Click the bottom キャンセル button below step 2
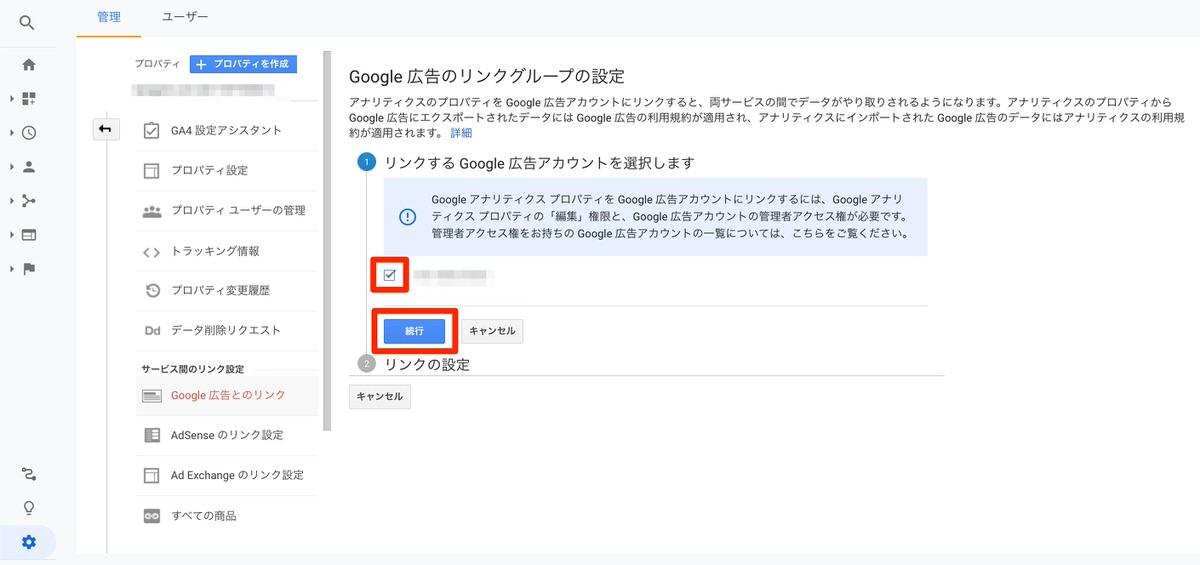 point(380,397)
